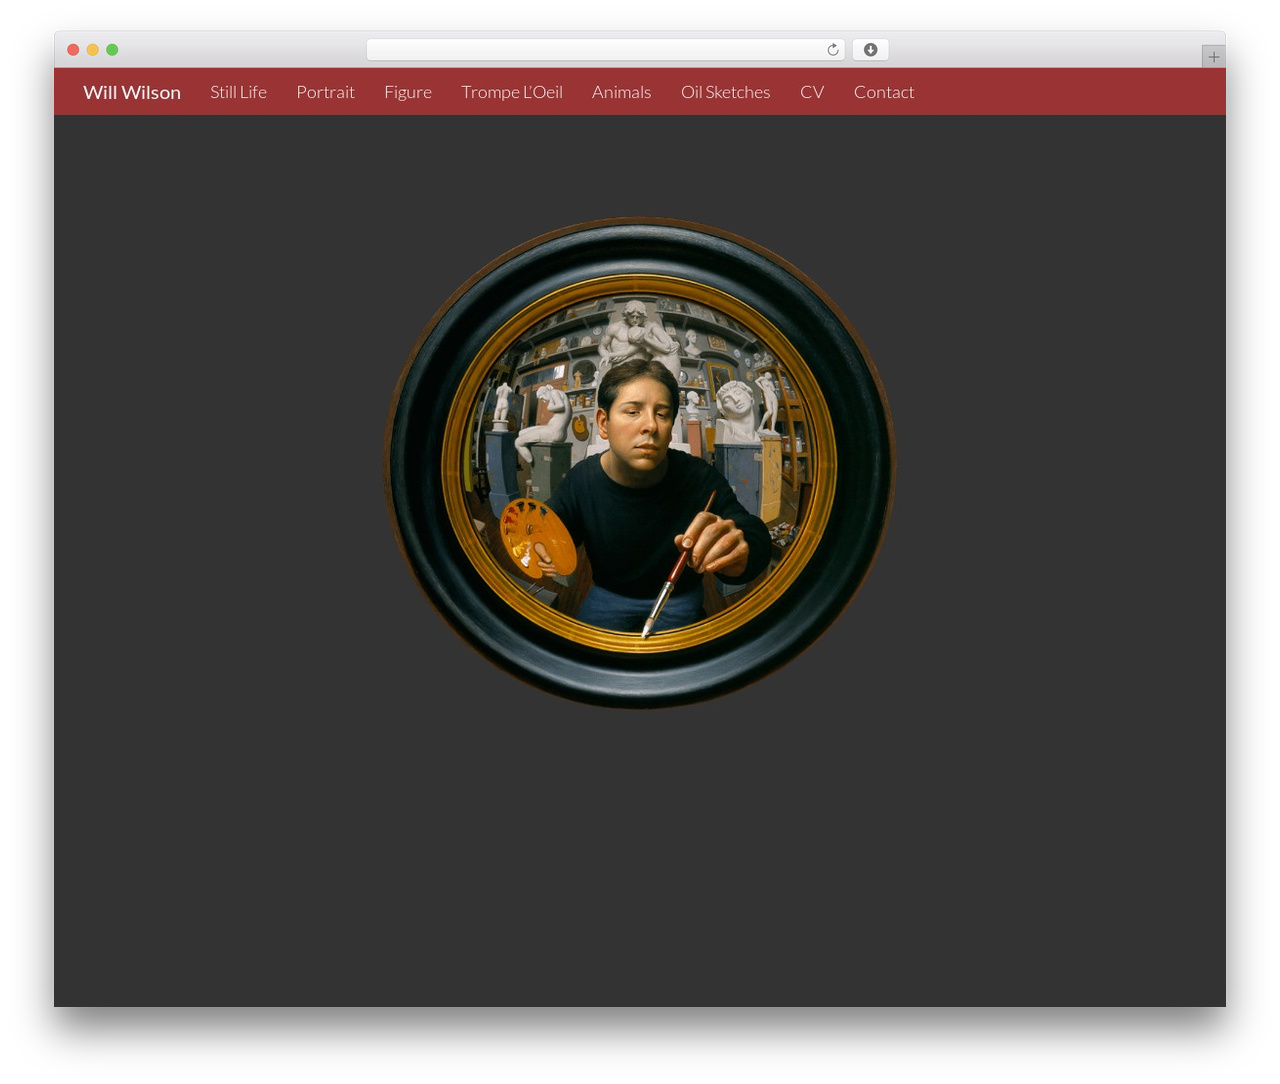Open the Trompe L'Oeil gallery
The width and height of the screenshot is (1280, 1084).
(x=512, y=92)
